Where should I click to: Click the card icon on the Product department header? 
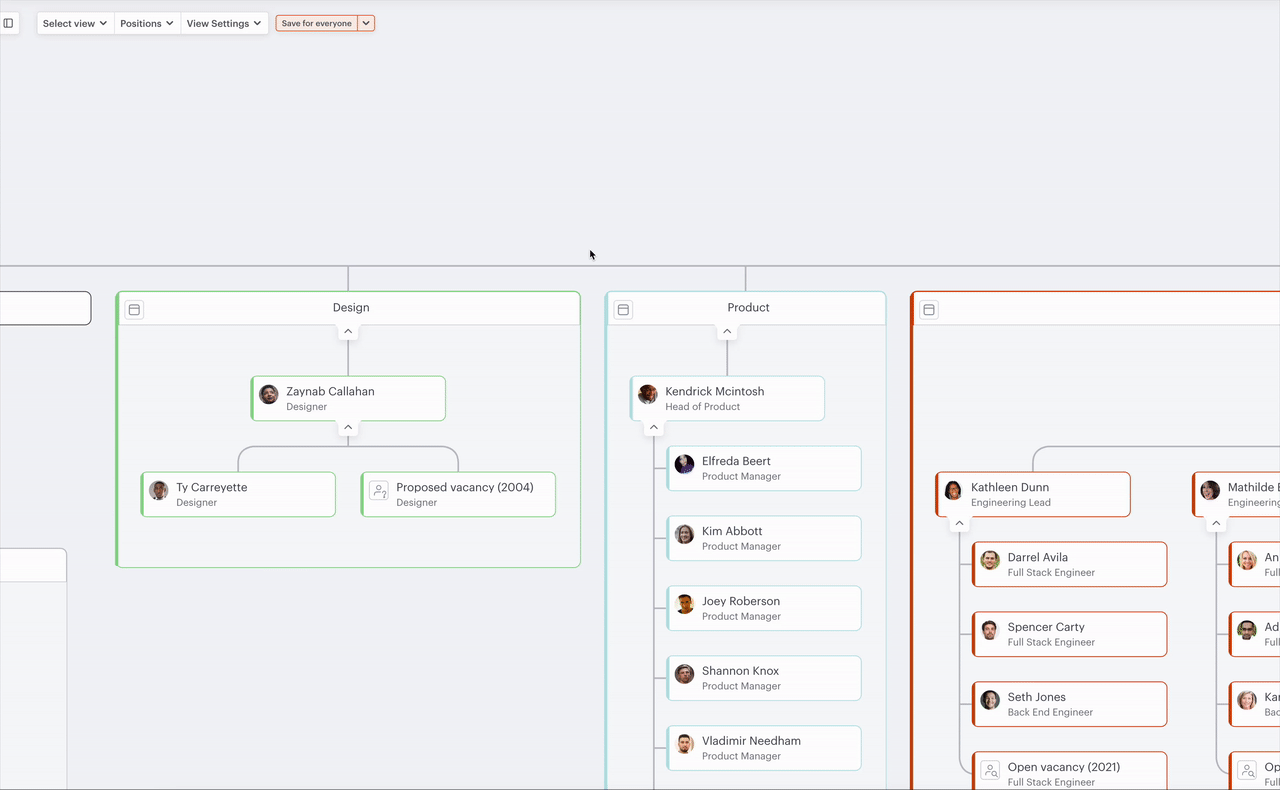pyautogui.click(x=623, y=309)
